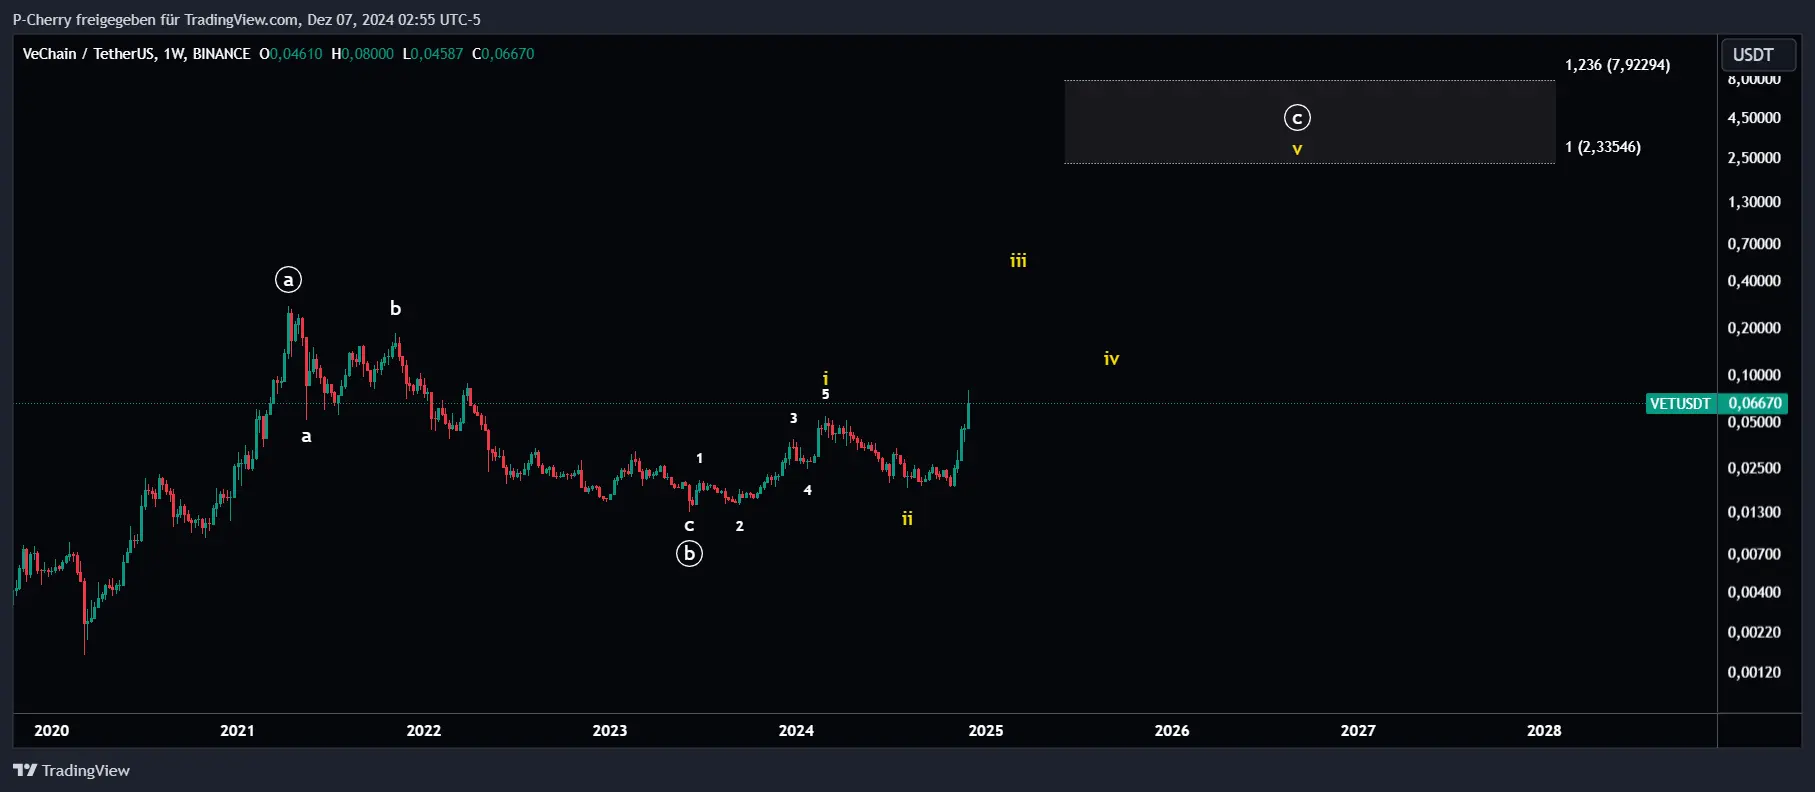
Task: Click the 0,40000 price axis label
Action: (x=1754, y=280)
